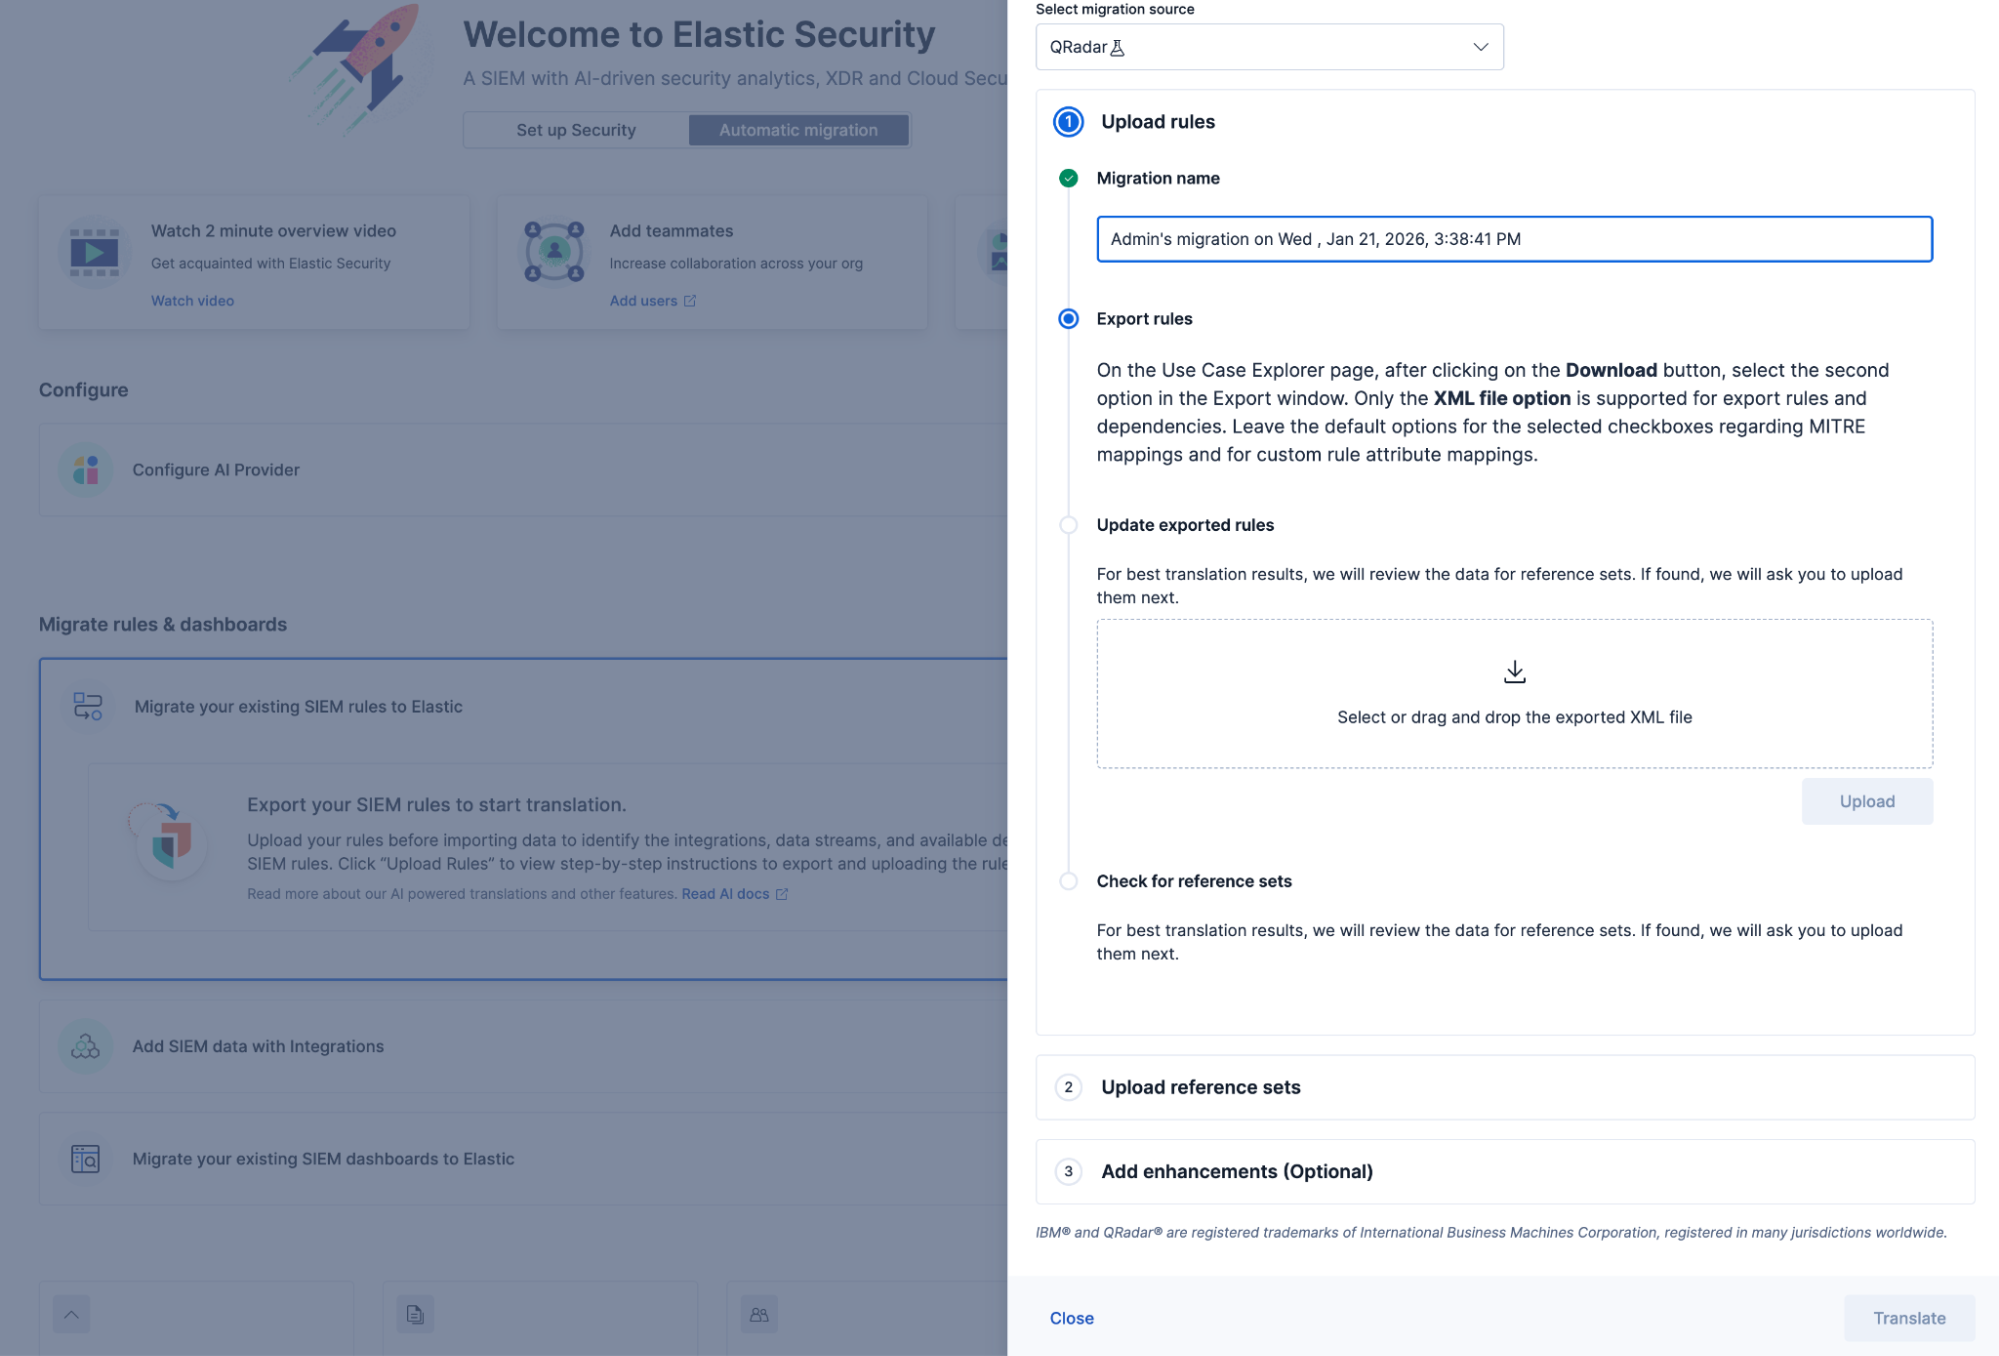Screen dimensions: 1999x1356
Task: Click the Migration name text field
Action: point(1514,239)
